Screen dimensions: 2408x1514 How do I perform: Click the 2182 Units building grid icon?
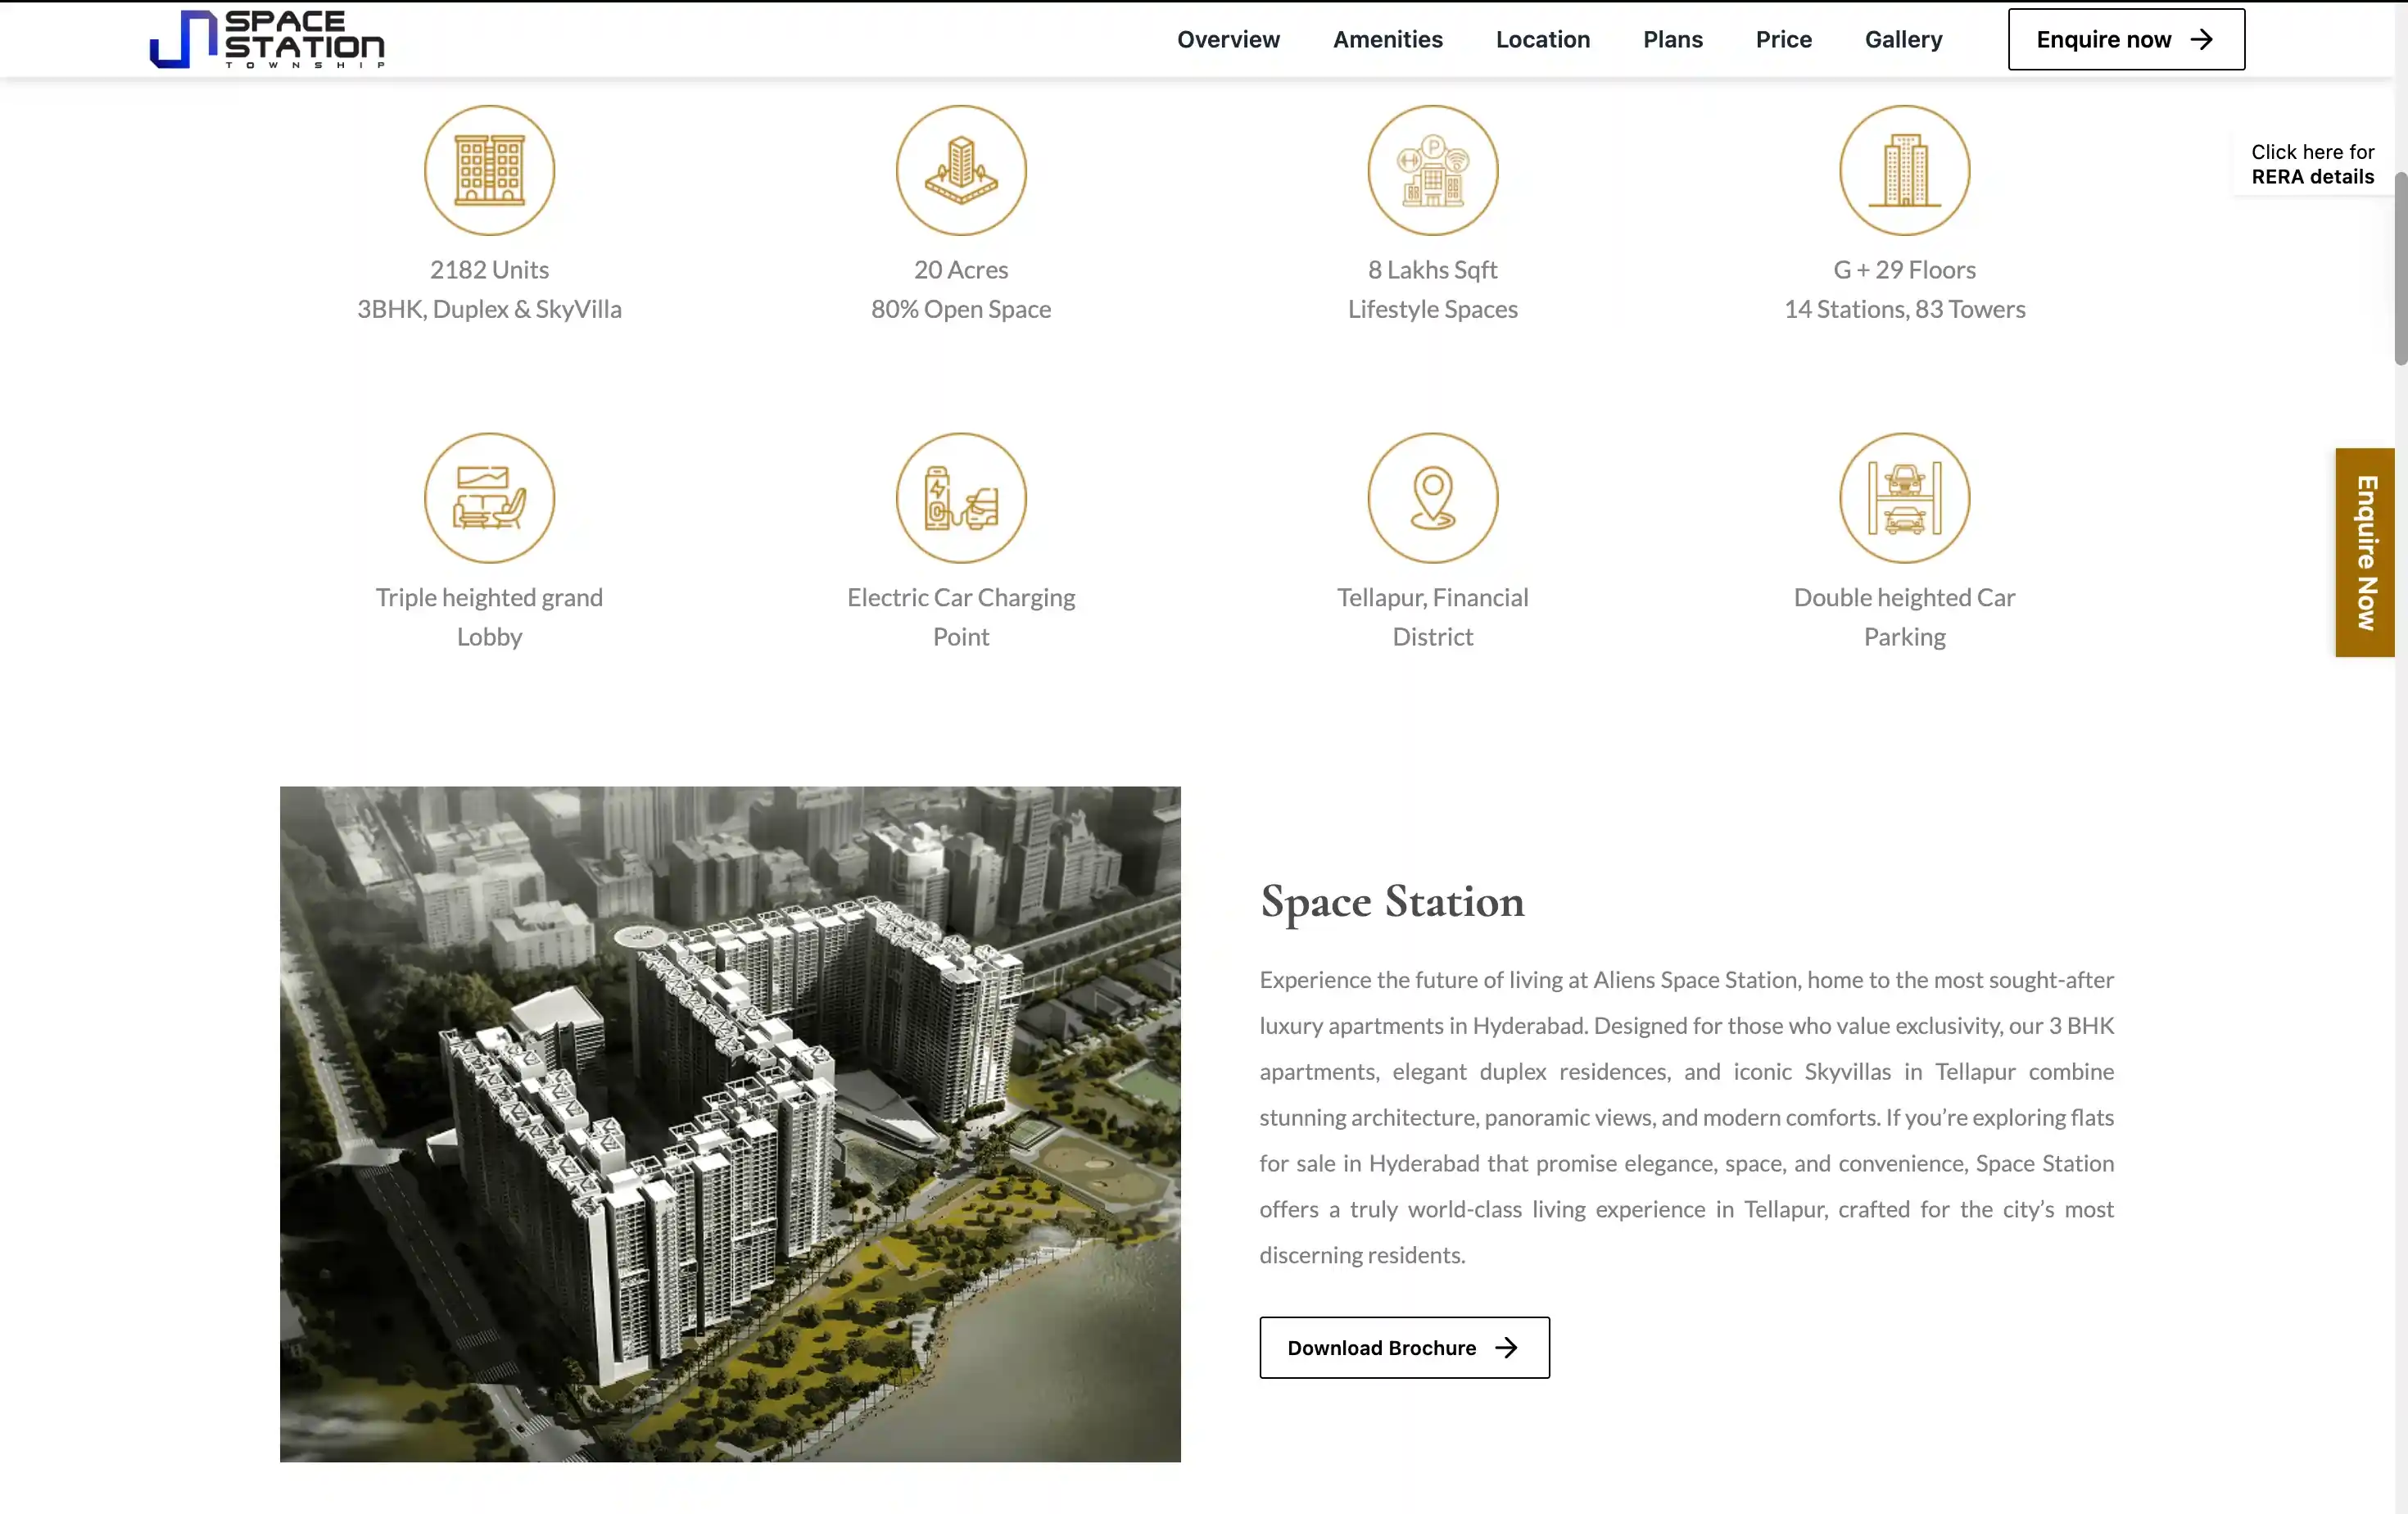489,170
